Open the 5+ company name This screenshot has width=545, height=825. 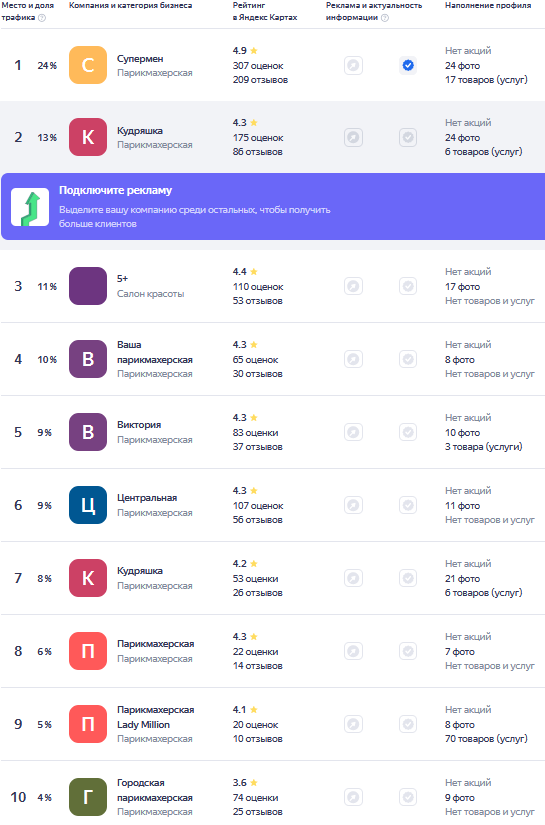click(x=123, y=279)
